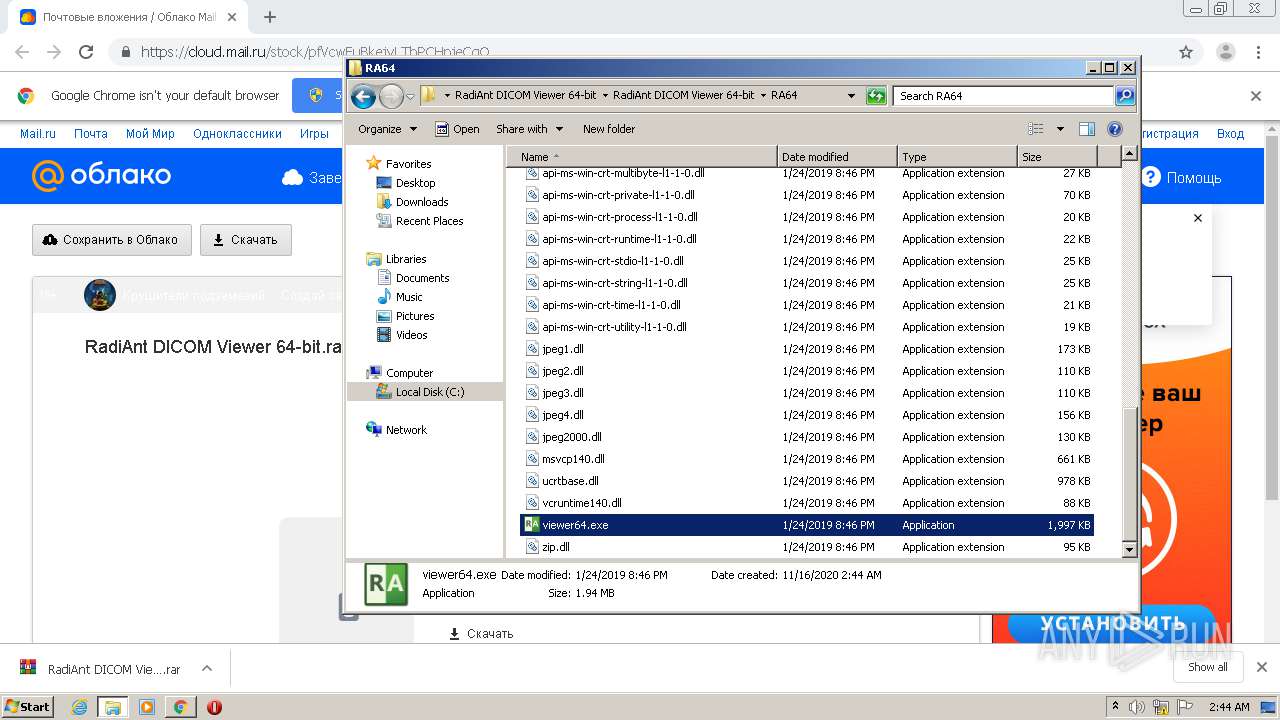Select the jpeg1.dll file
1280x720 pixels.
pyautogui.click(x=563, y=349)
